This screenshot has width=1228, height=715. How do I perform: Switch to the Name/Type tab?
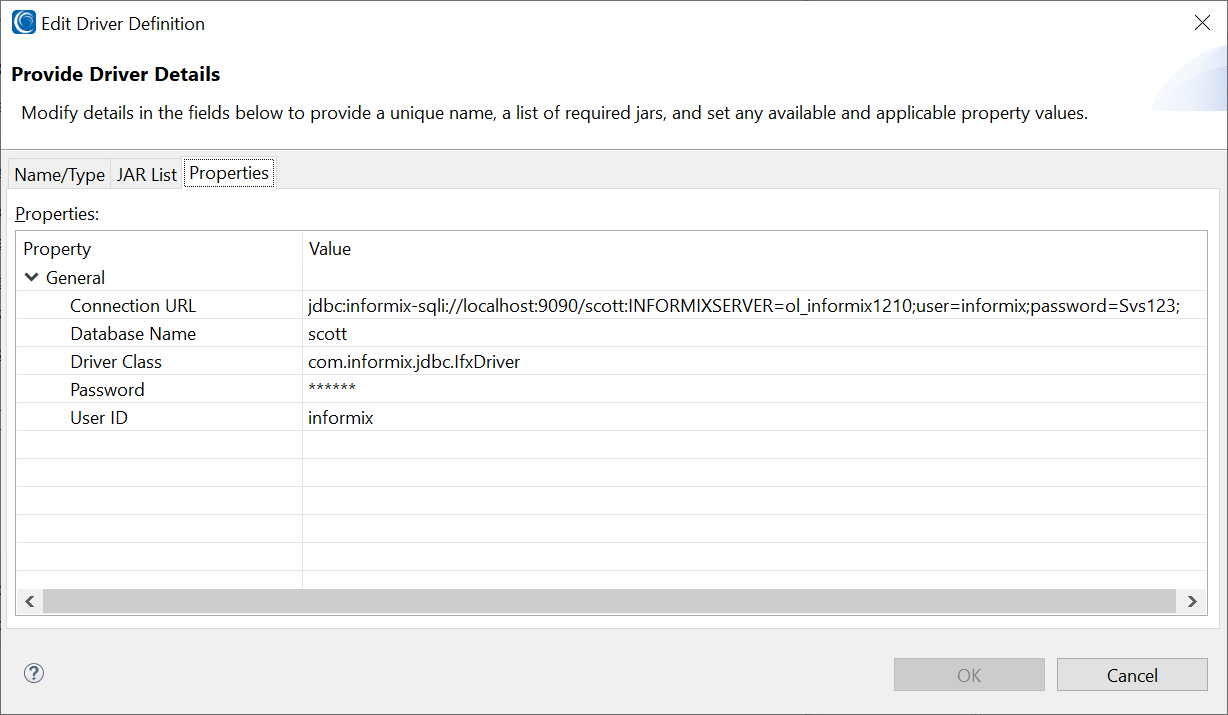click(x=59, y=174)
